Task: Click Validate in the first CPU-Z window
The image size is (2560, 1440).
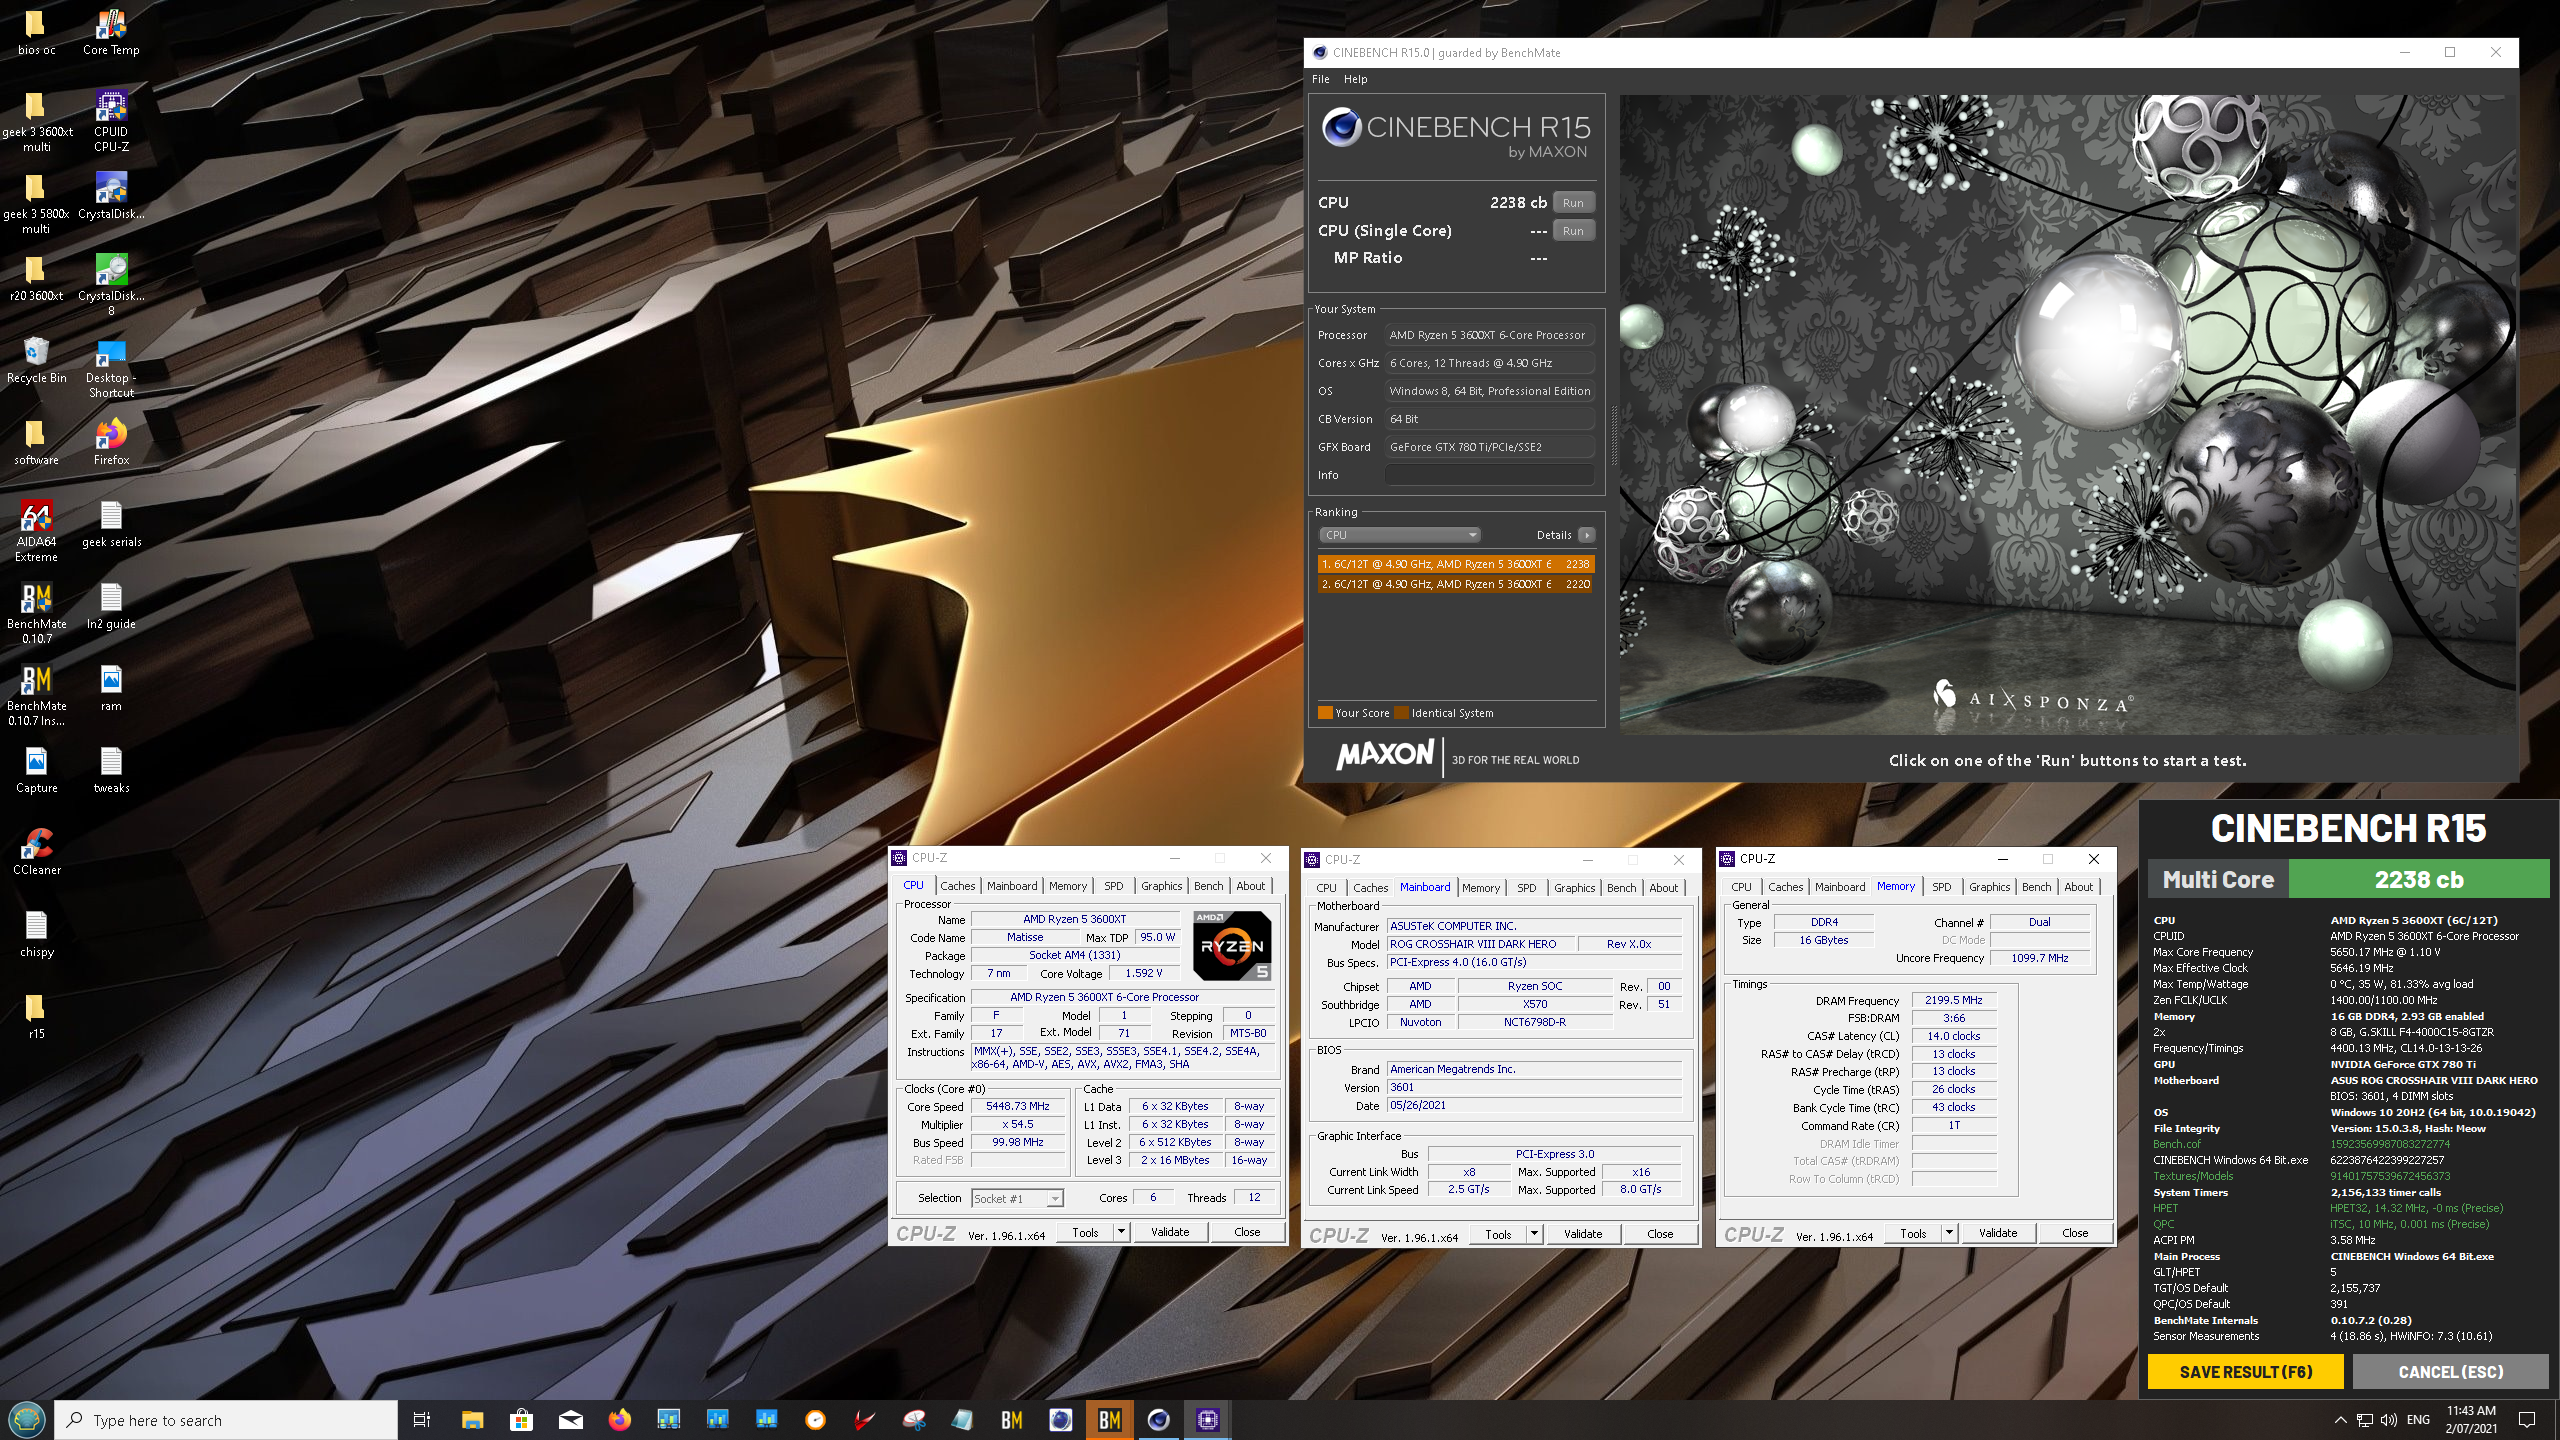Action: coord(1170,1232)
